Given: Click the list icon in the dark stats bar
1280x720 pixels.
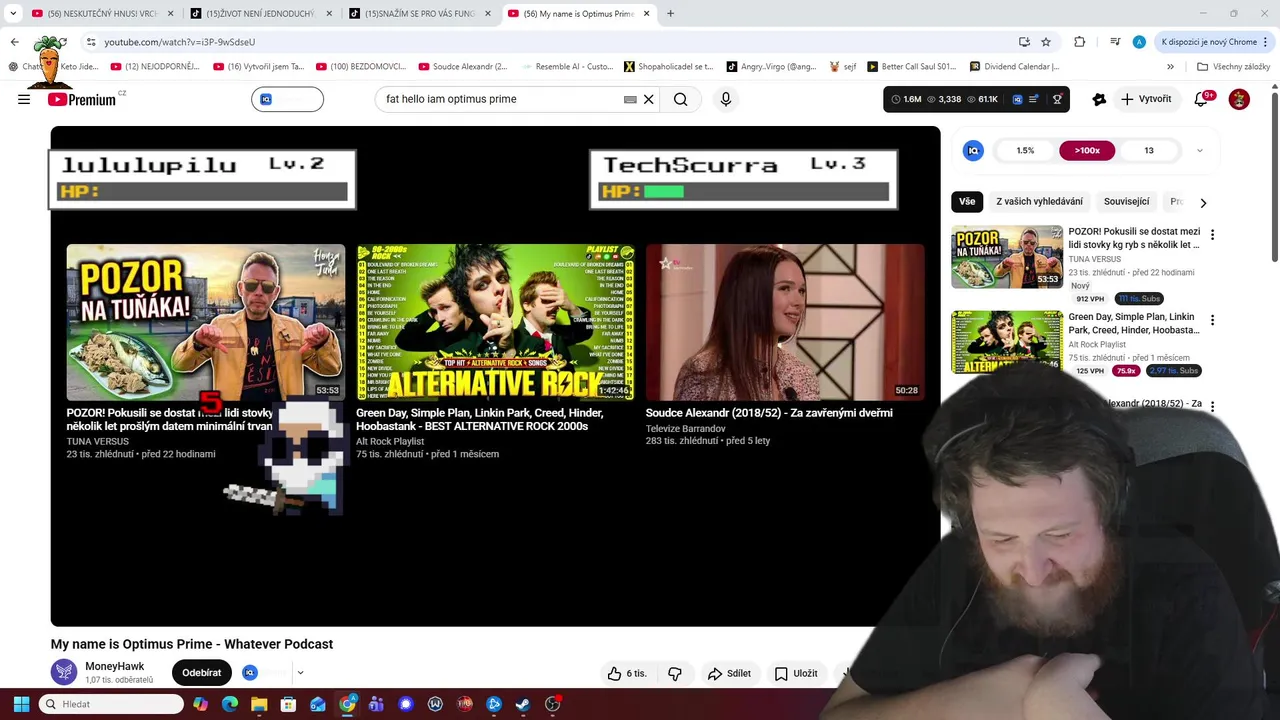Looking at the screenshot, I should (x=1034, y=99).
